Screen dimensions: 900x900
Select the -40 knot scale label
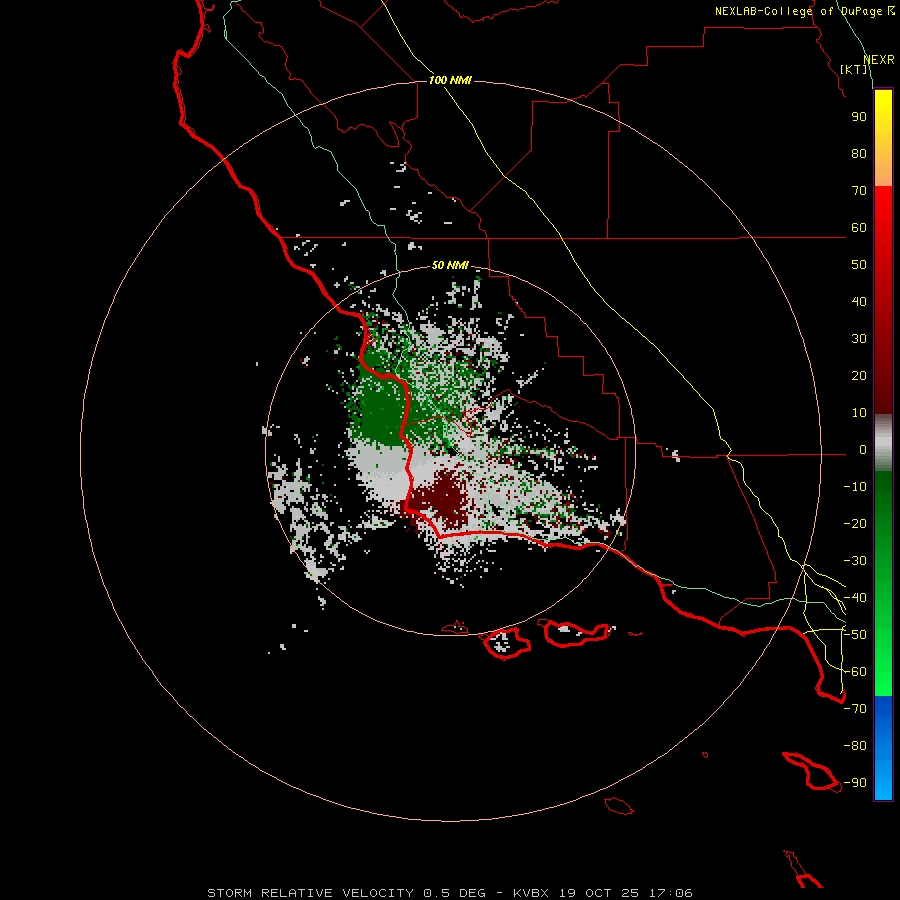pos(855,598)
